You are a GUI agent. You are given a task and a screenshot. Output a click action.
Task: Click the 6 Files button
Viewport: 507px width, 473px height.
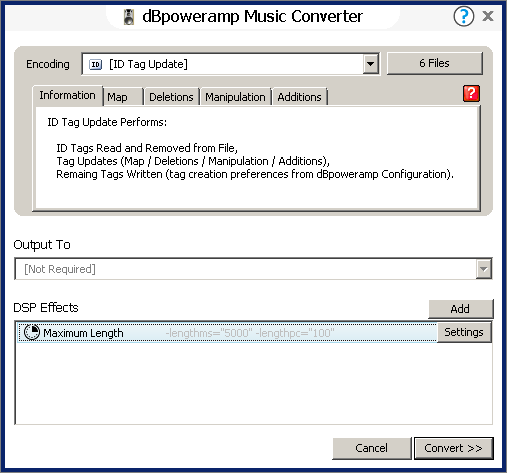click(435, 63)
